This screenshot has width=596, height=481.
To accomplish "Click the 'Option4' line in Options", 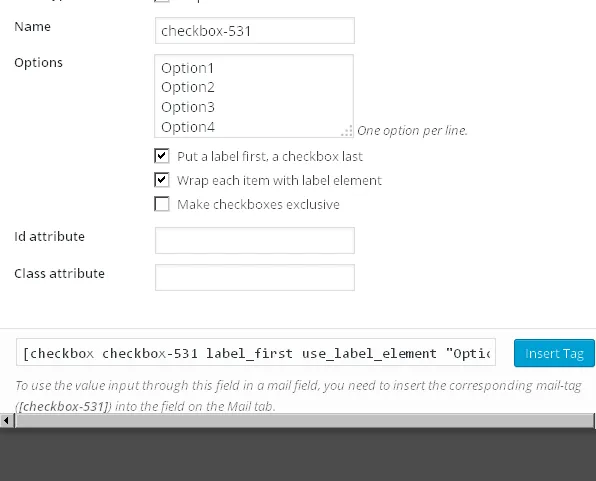I will [x=188, y=127].
